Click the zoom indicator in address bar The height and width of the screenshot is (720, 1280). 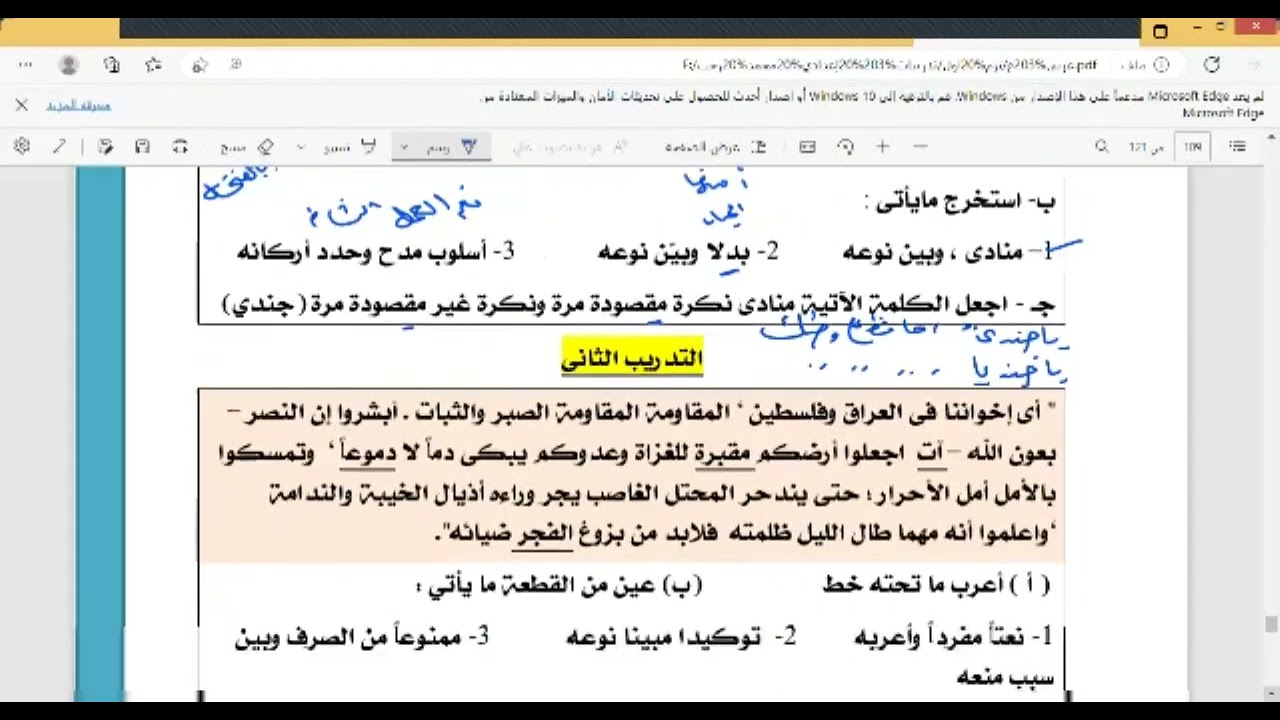236,65
